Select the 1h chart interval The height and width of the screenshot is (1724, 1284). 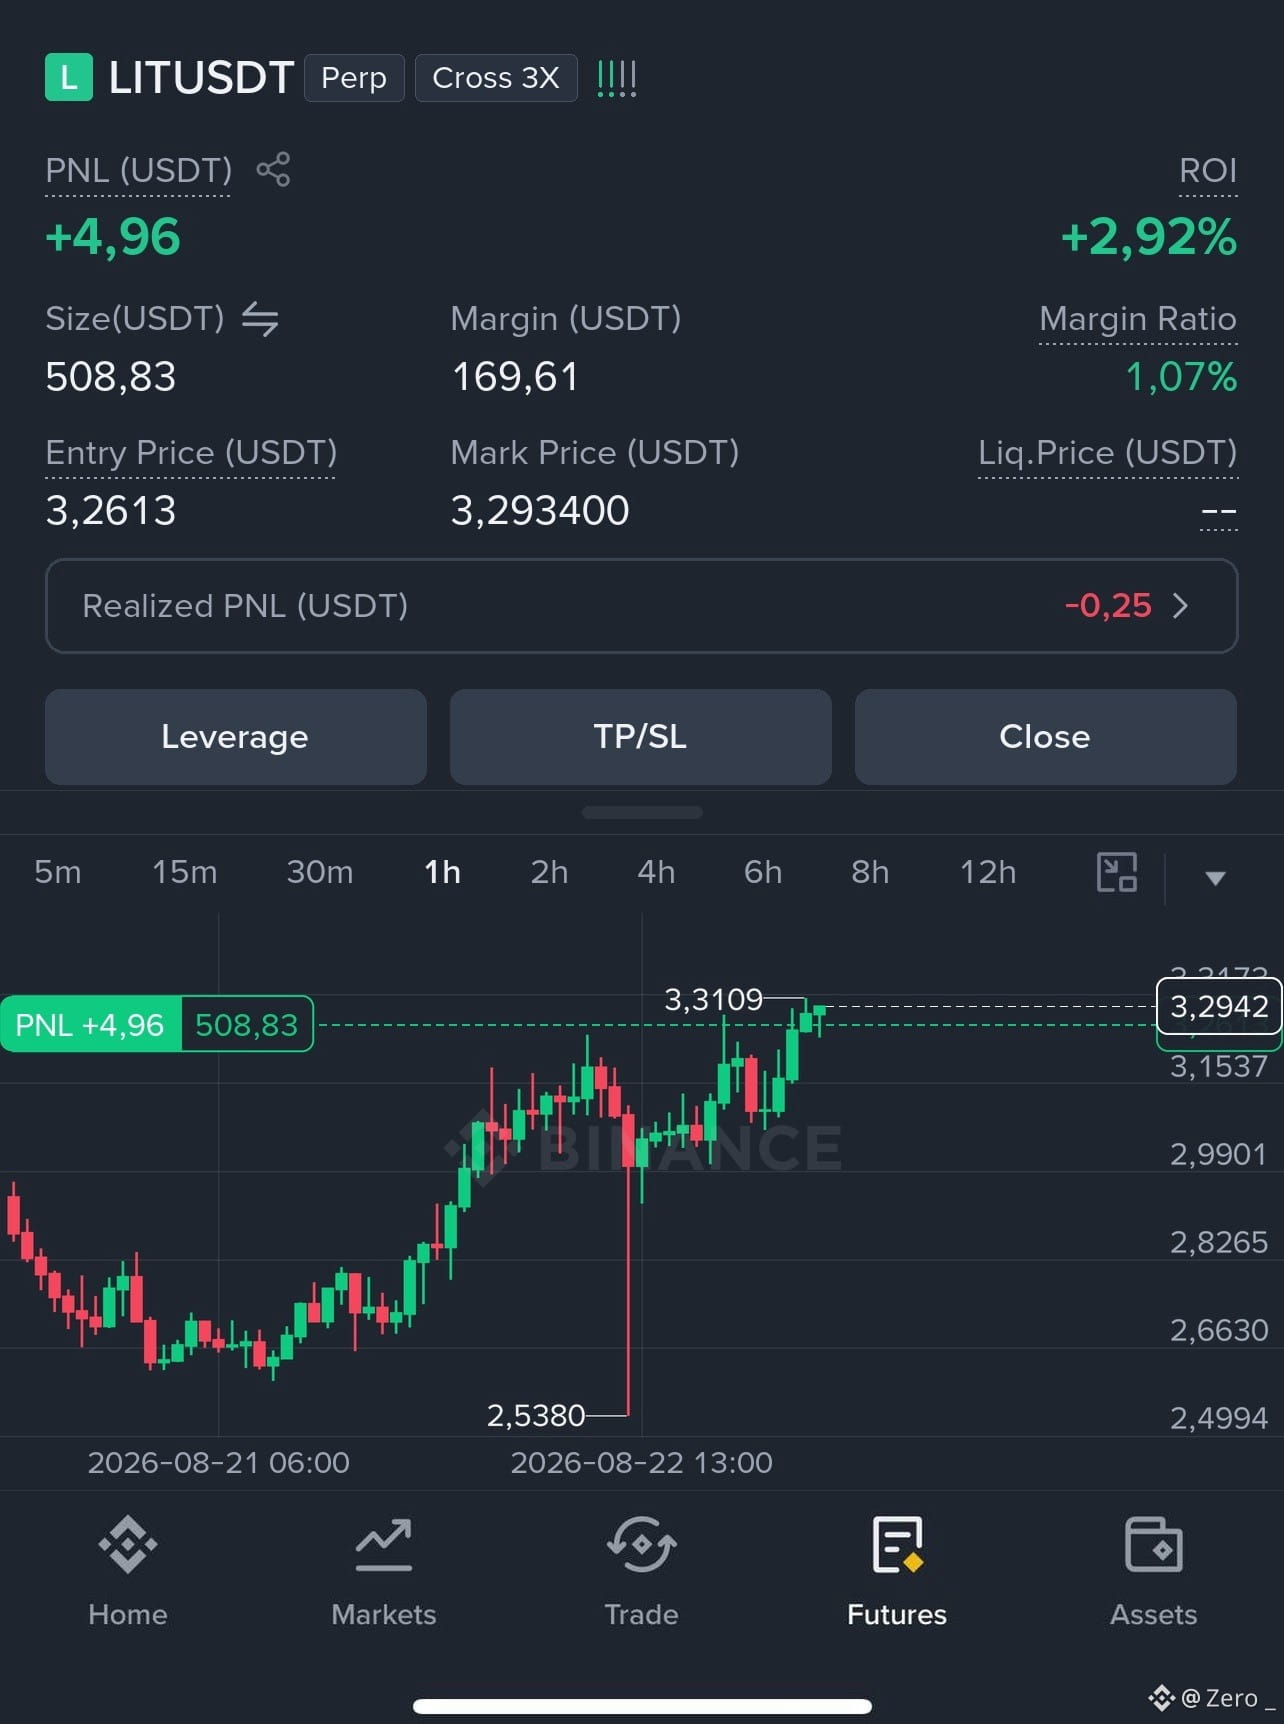pos(442,872)
